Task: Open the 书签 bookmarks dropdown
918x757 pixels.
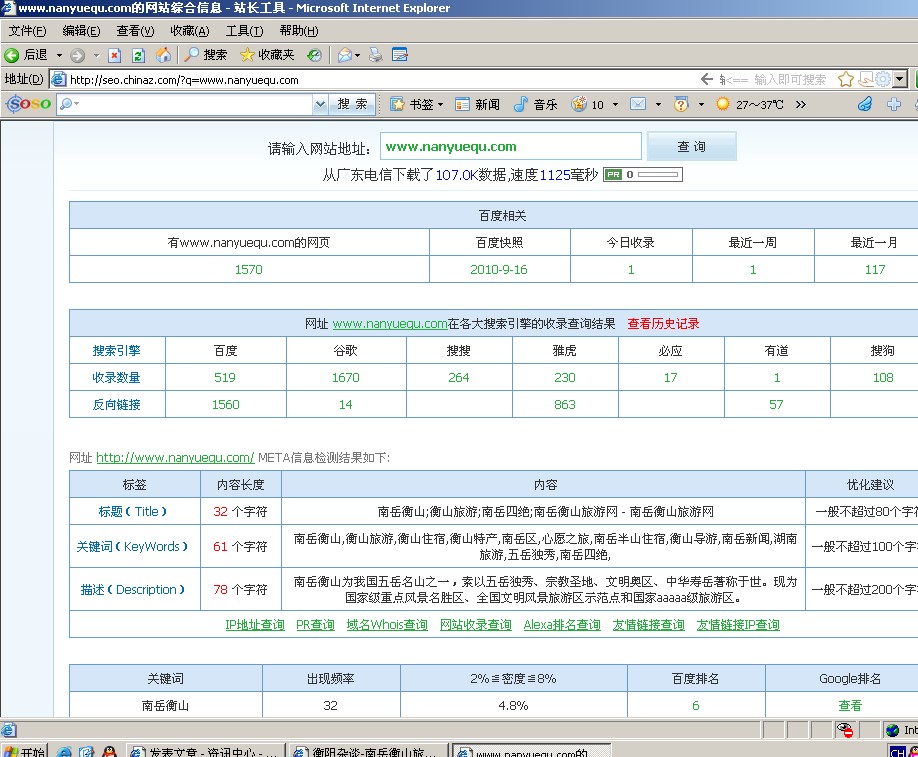Action: click(x=417, y=104)
